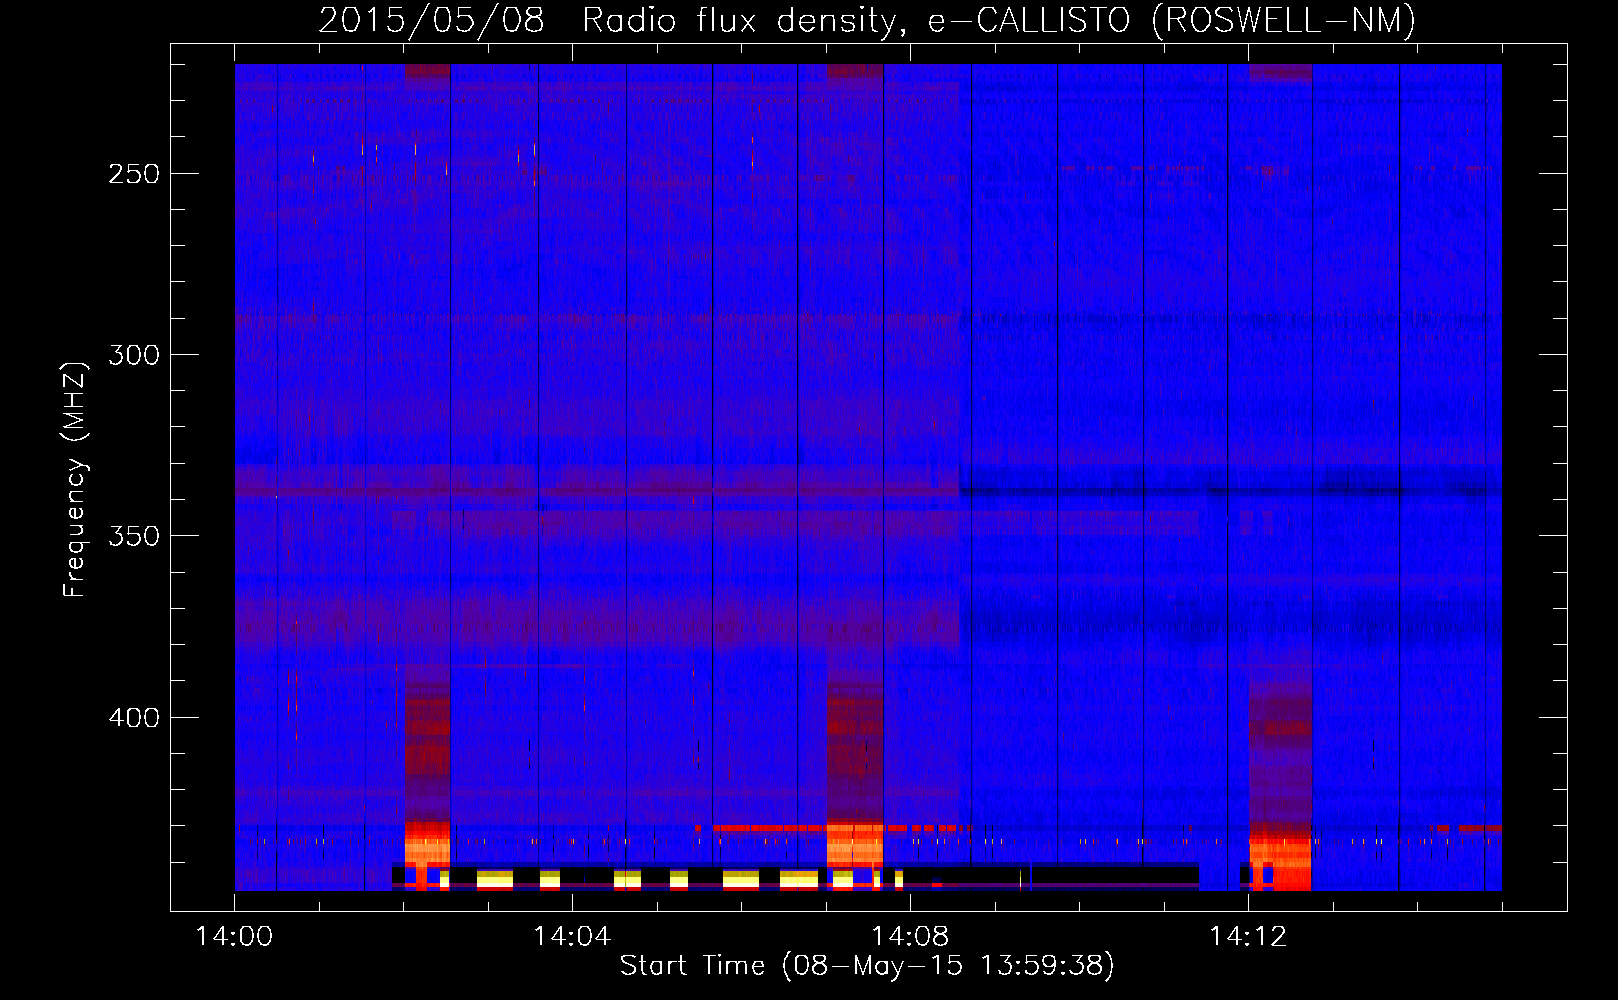Click the '250' frequency tick label

click(x=134, y=174)
